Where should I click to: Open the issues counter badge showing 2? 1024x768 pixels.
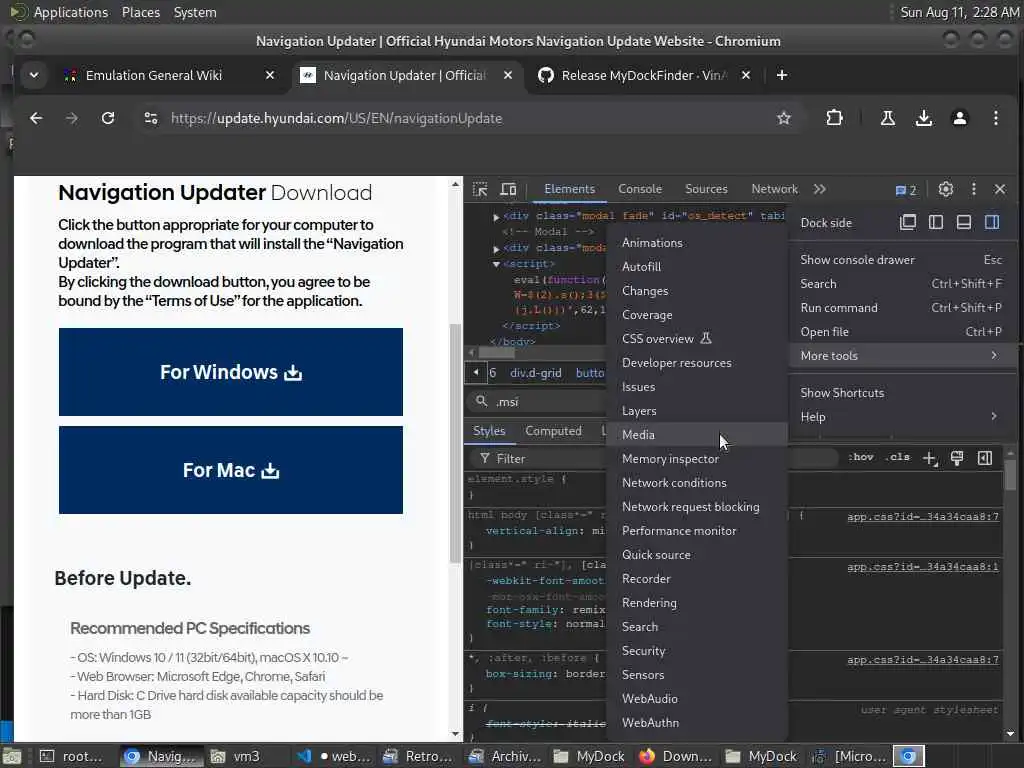[906, 190]
